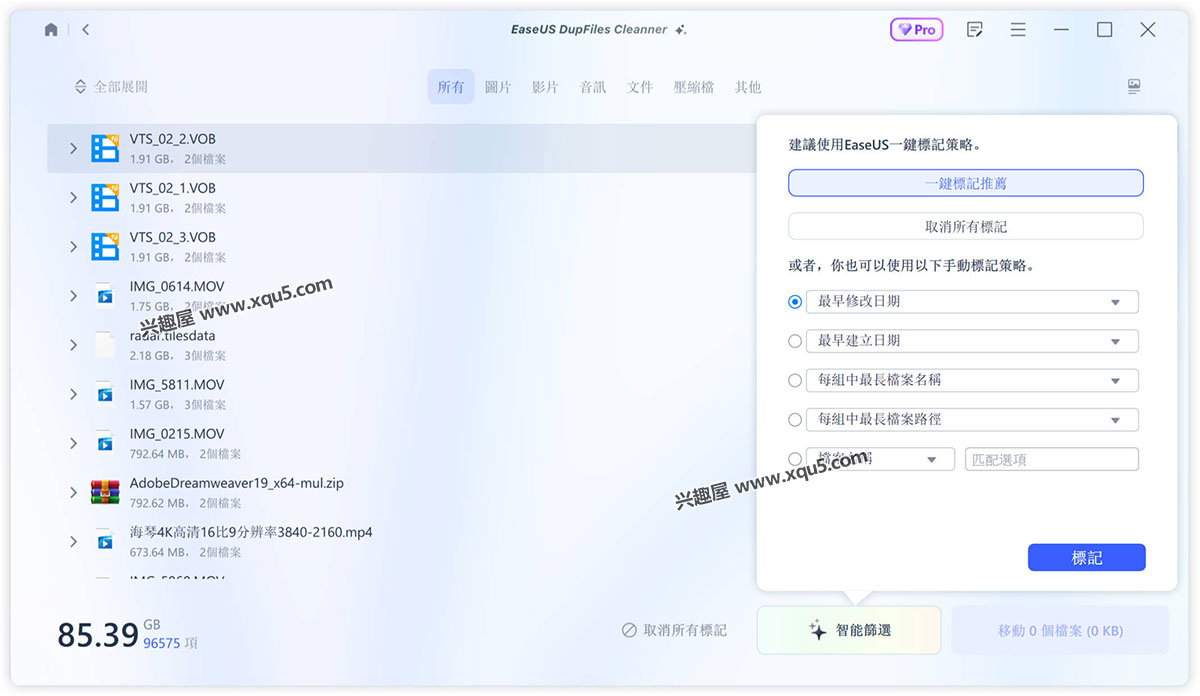Click the 一鍵標記推薦 button
Viewport: 1200px width, 696px height.
click(966, 183)
